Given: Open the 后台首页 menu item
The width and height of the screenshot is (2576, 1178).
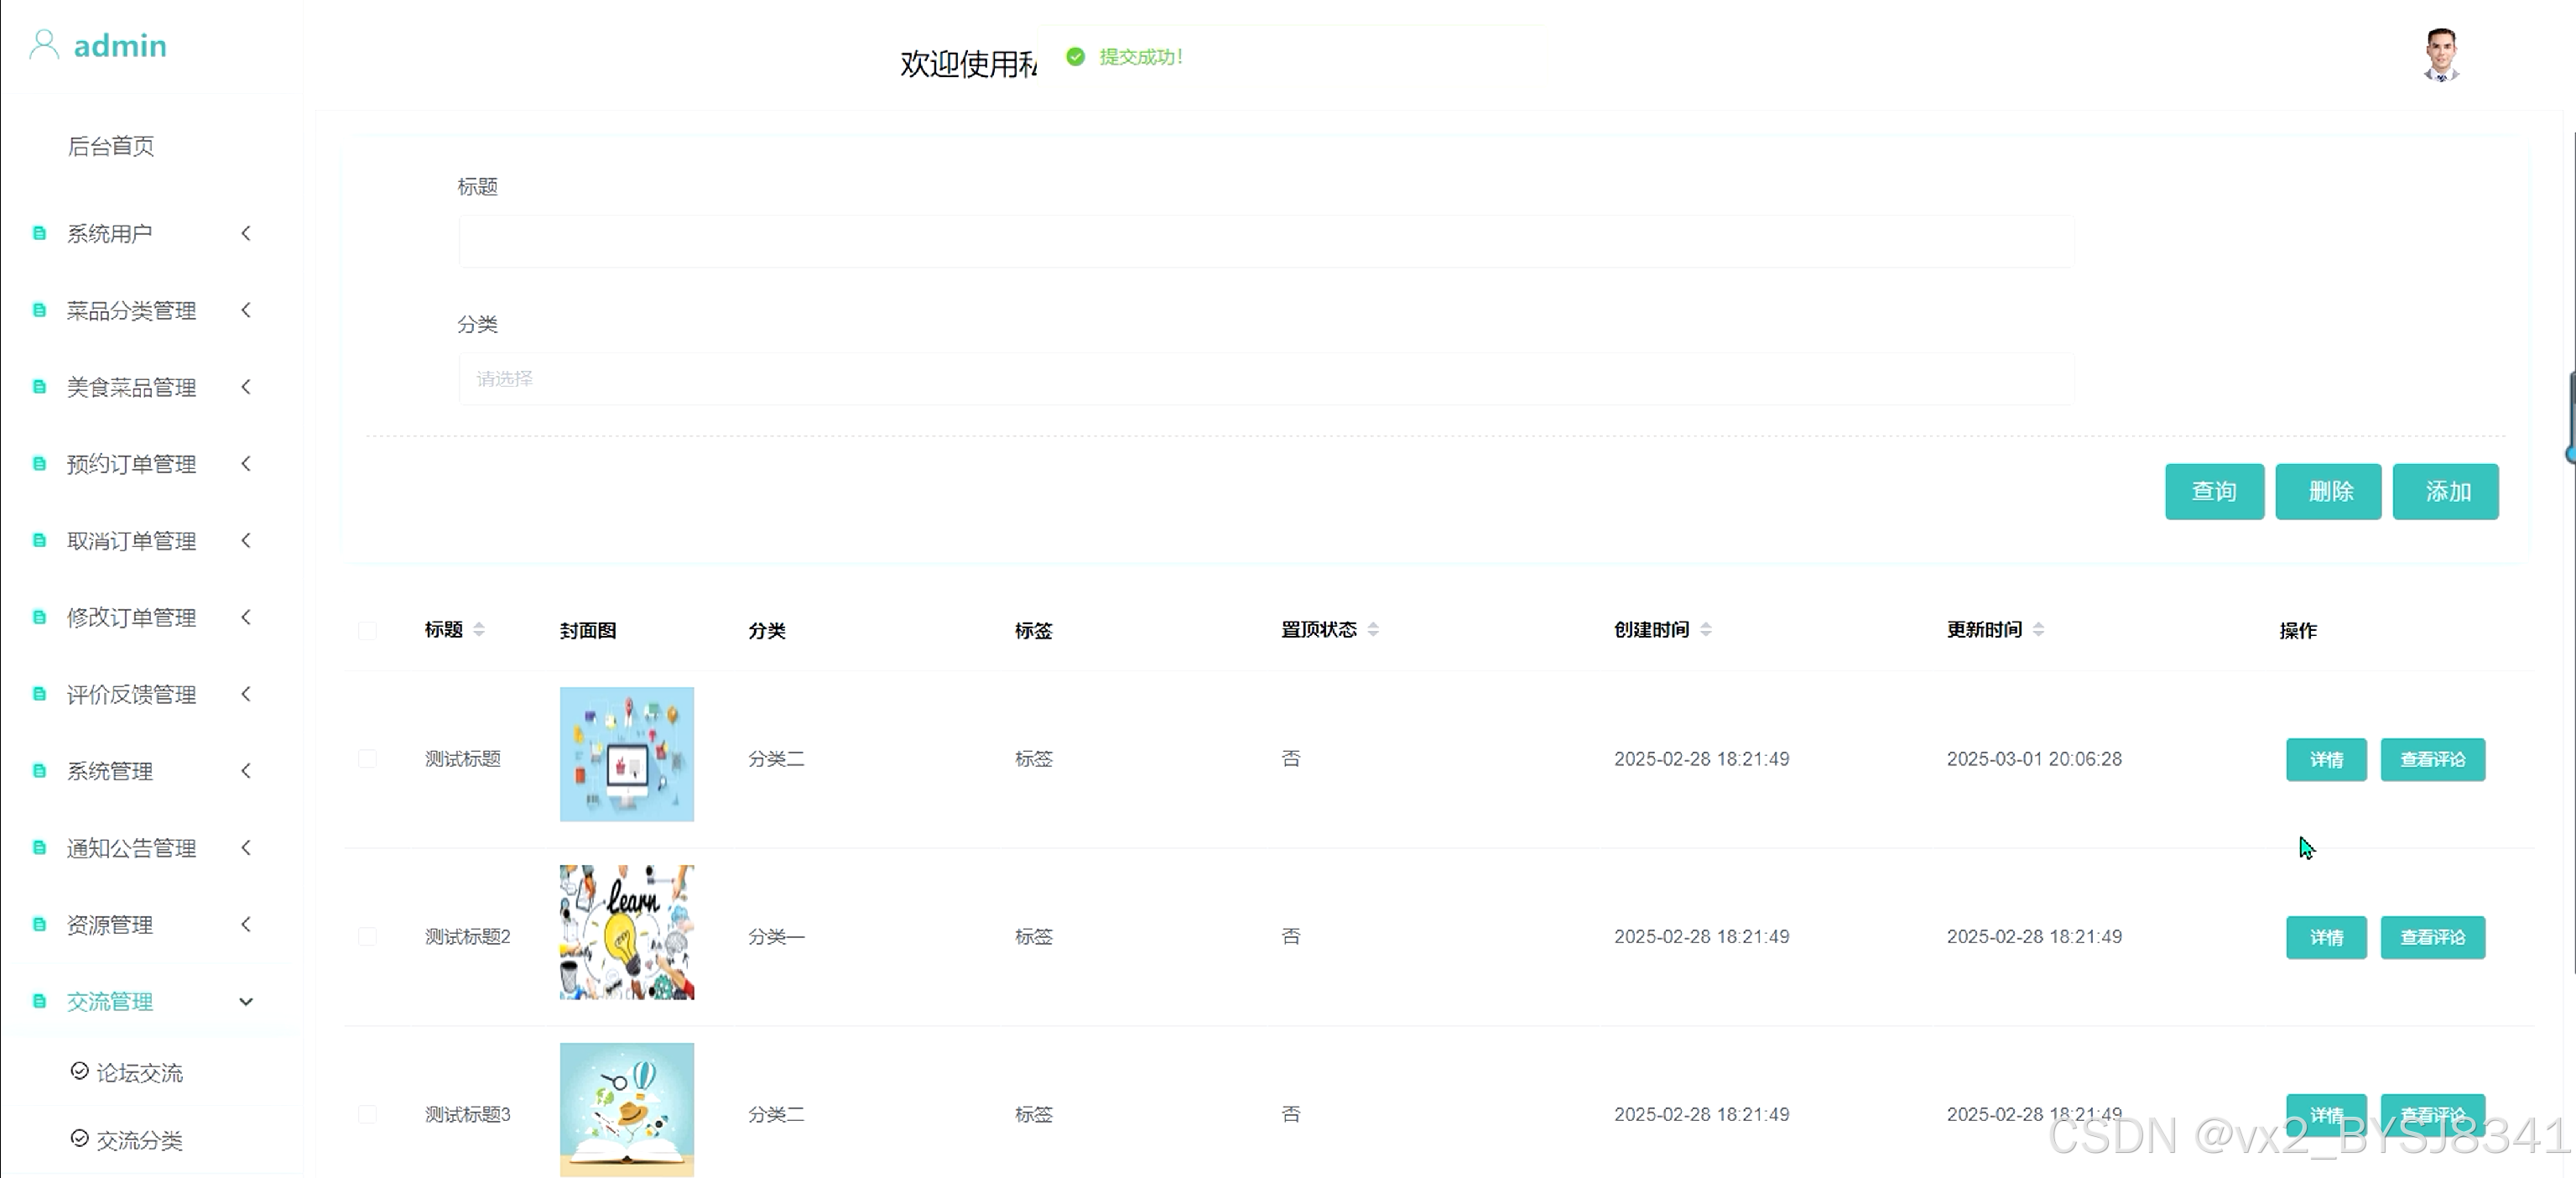Looking at the screenshot, I should [x=111, y=147].
